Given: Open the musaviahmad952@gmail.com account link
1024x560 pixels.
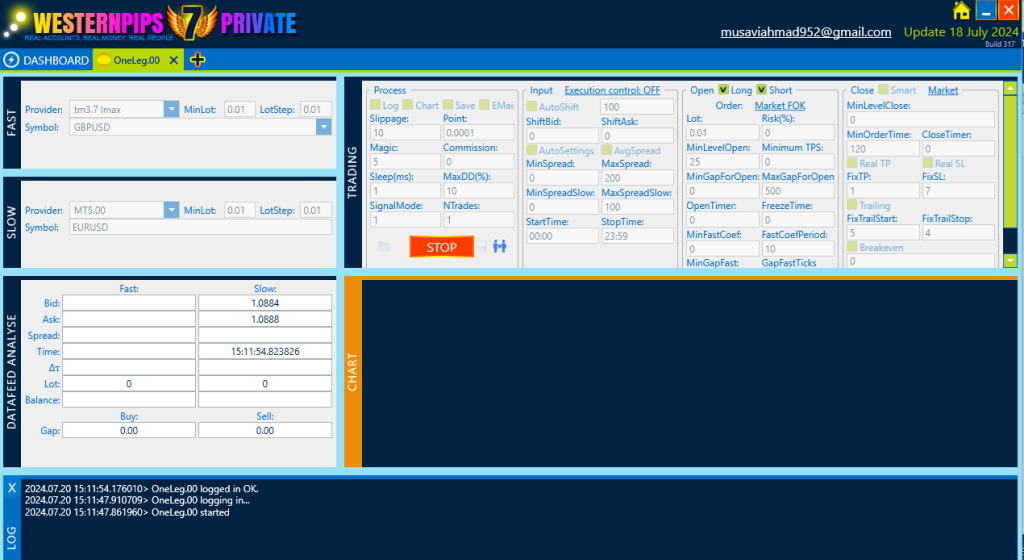Looking at the screenshot, I should [x=806, y=32].
